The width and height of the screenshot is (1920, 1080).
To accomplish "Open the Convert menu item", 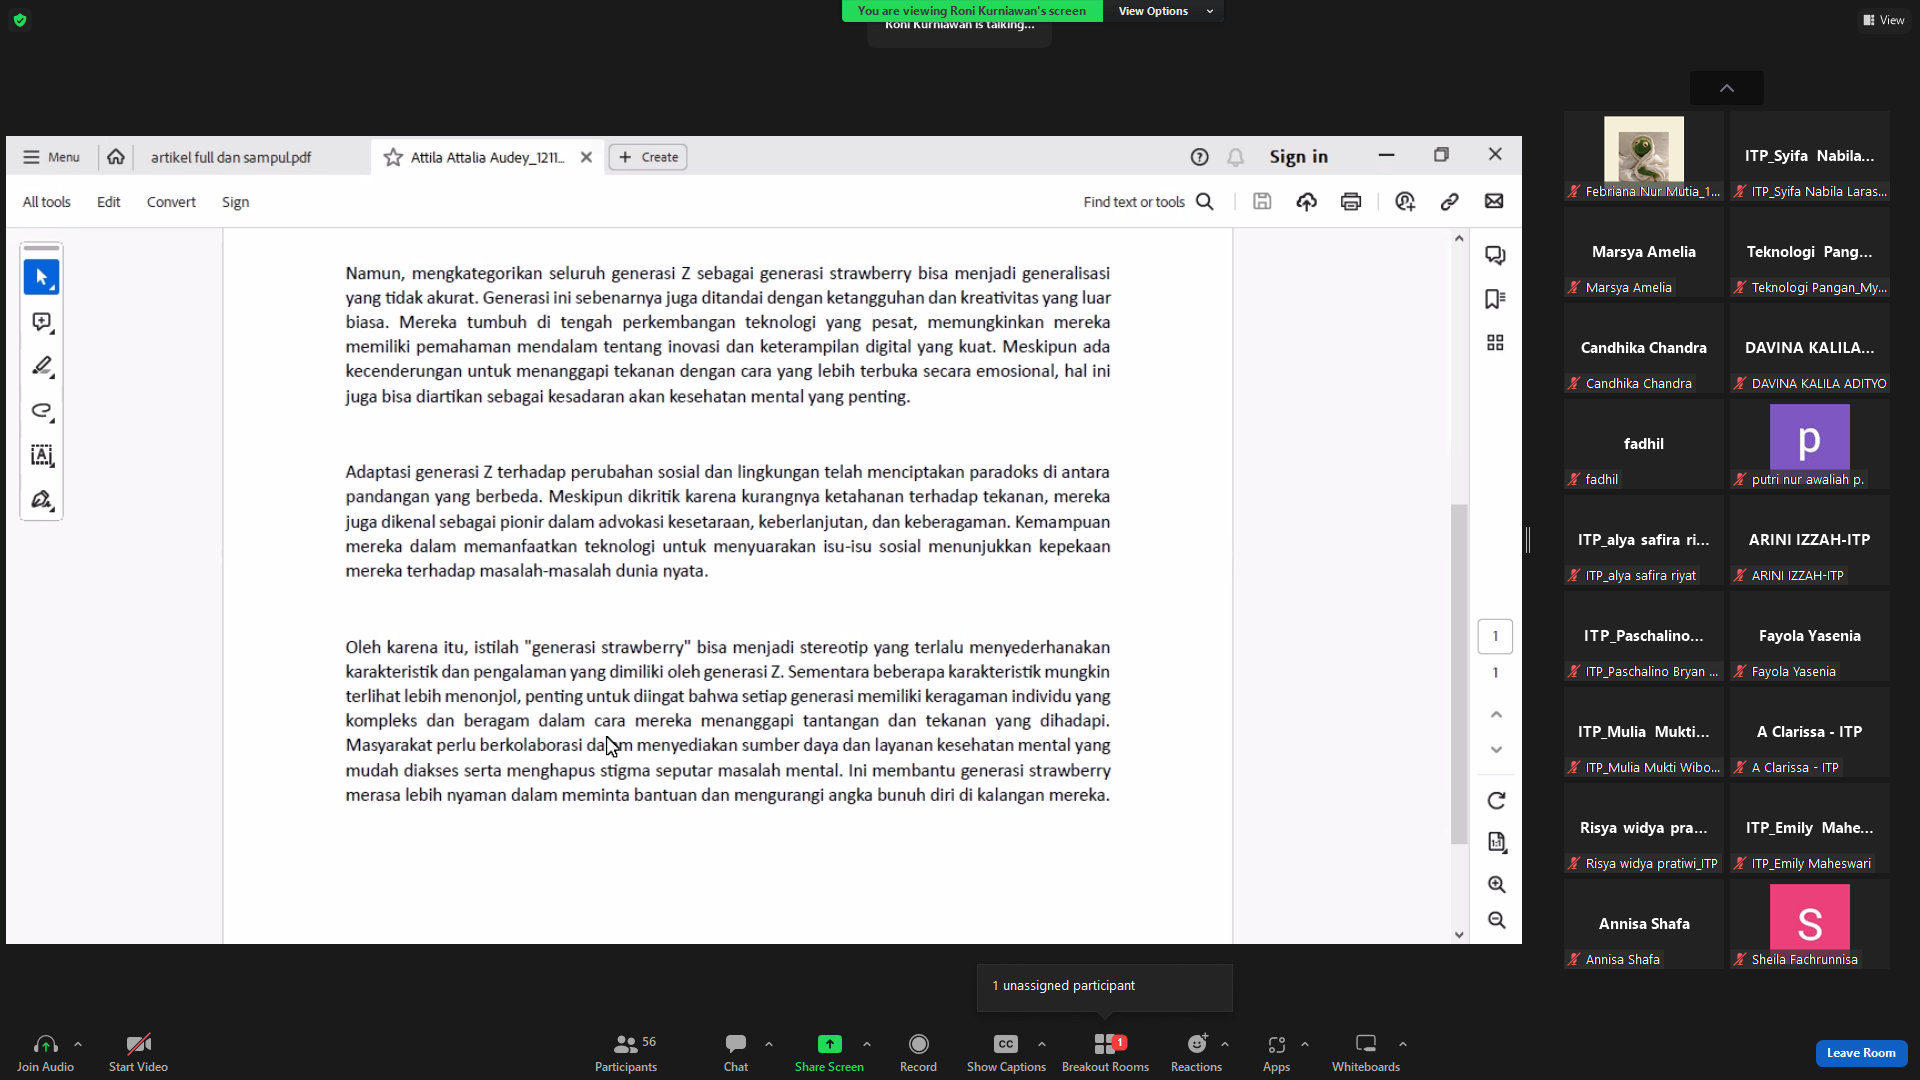I will (x=171, y=202).
